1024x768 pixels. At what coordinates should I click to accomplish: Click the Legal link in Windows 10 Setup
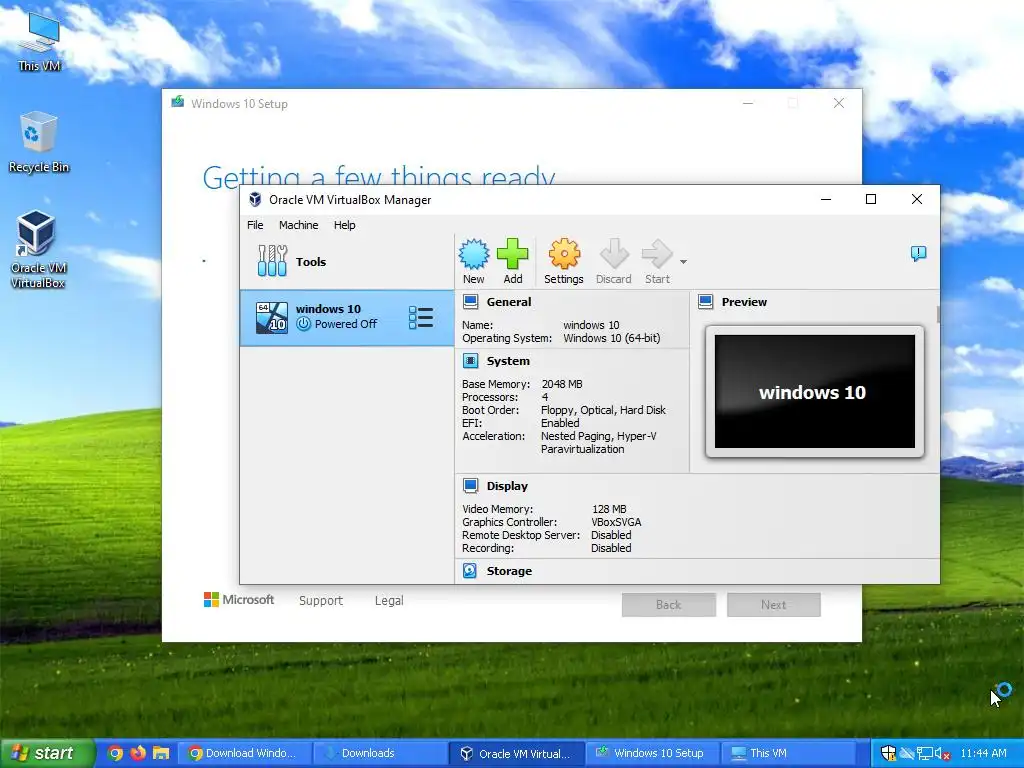(x=389, y=601)
